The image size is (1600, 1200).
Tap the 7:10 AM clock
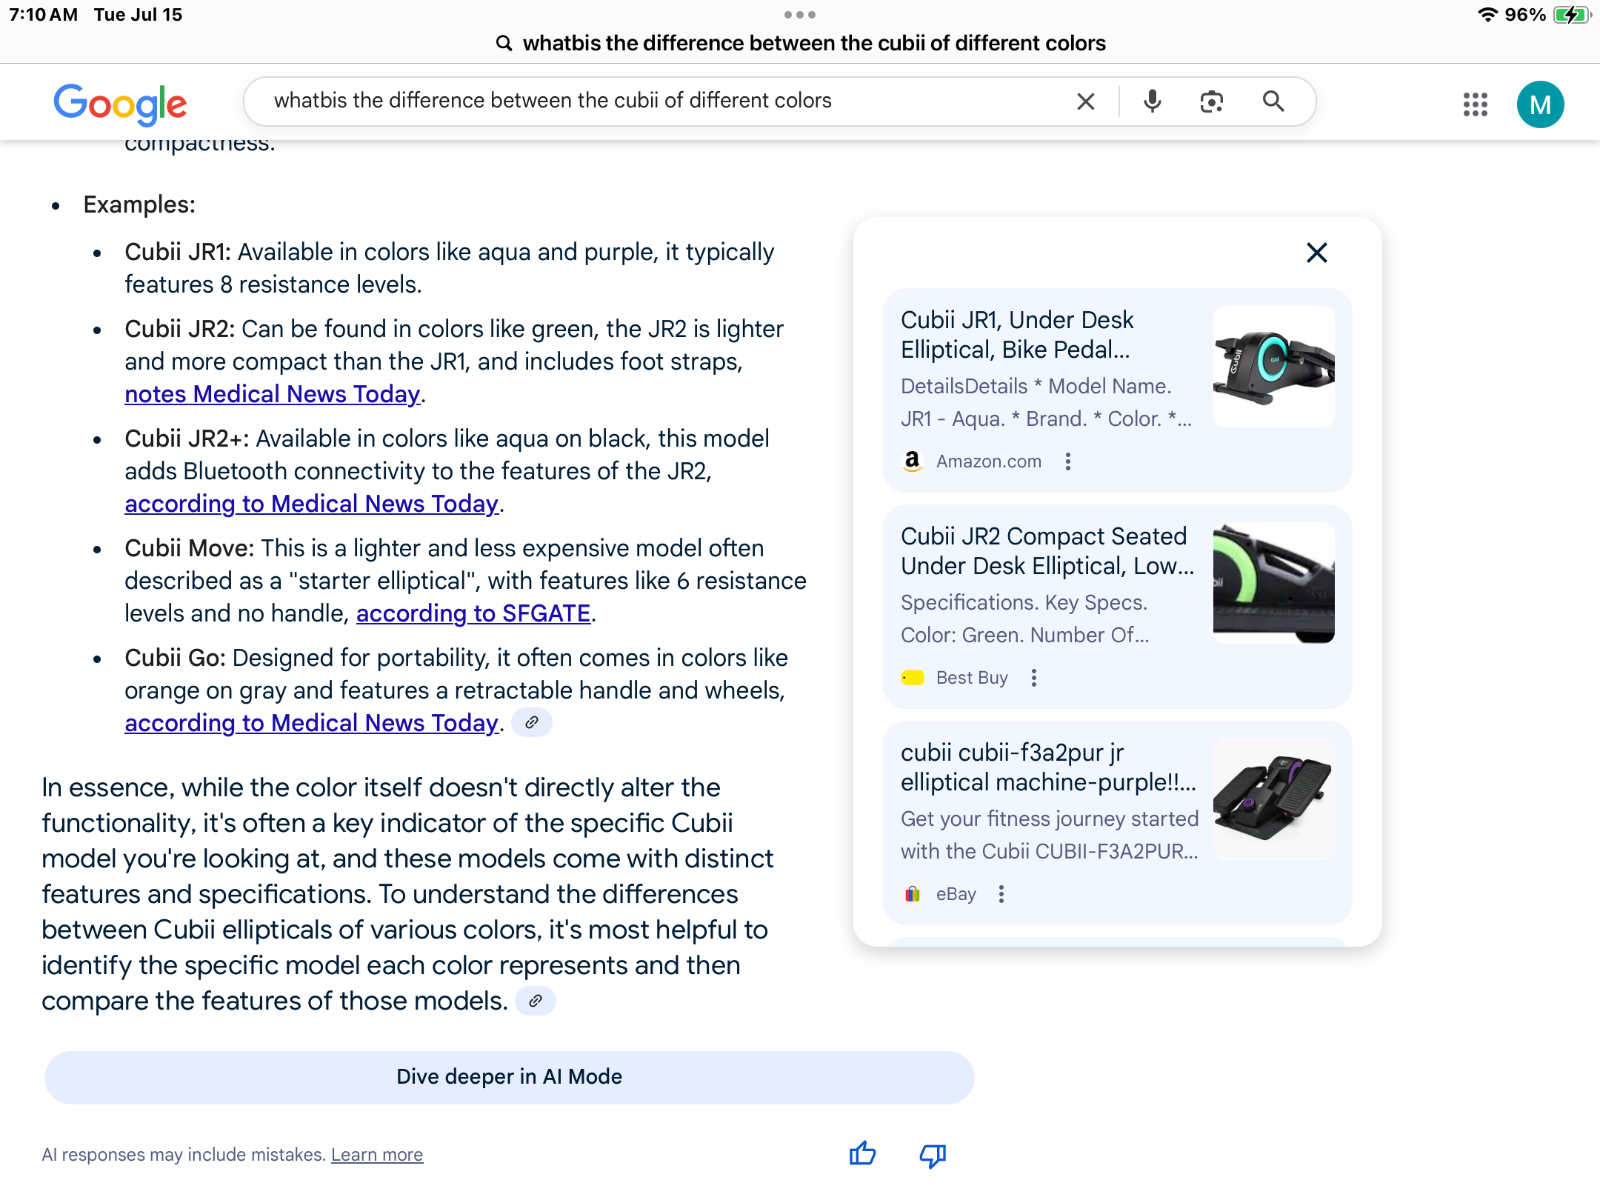(x=43, y=15)
